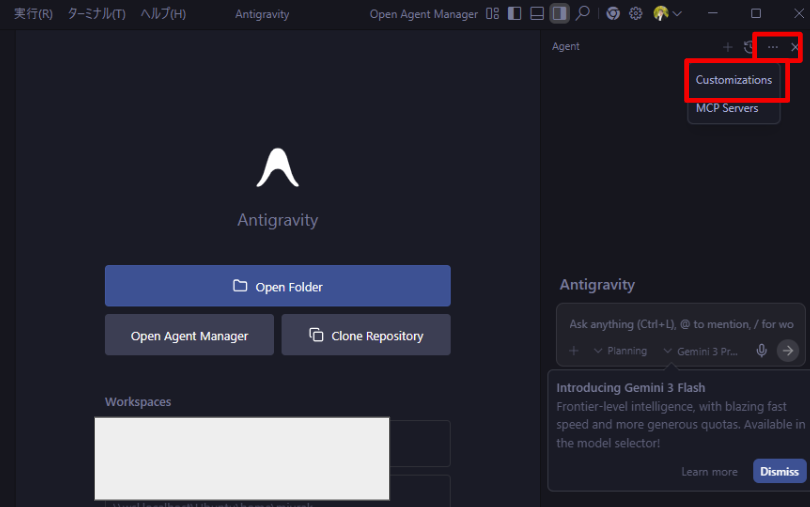Click the Learn more link
Screen dimensions: 810x507
tap(709, 471)
